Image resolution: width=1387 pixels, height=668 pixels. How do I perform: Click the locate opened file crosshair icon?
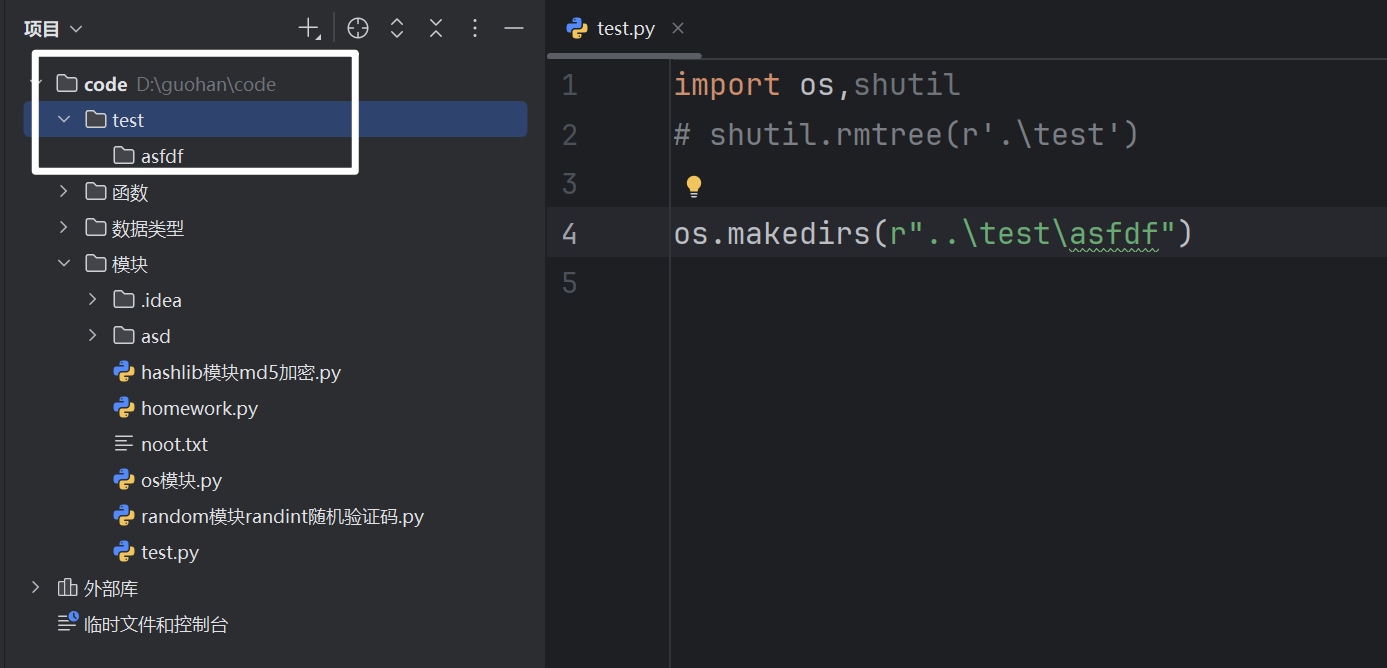click(358, 29)
